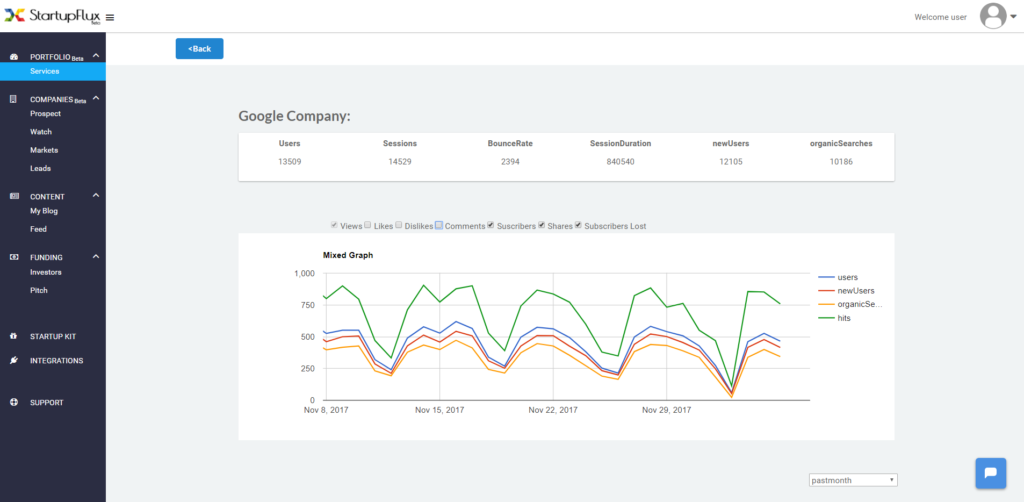1024x502 pixels.
Task: Open the pastmonth period dropdown
Action: pos(853,480)
